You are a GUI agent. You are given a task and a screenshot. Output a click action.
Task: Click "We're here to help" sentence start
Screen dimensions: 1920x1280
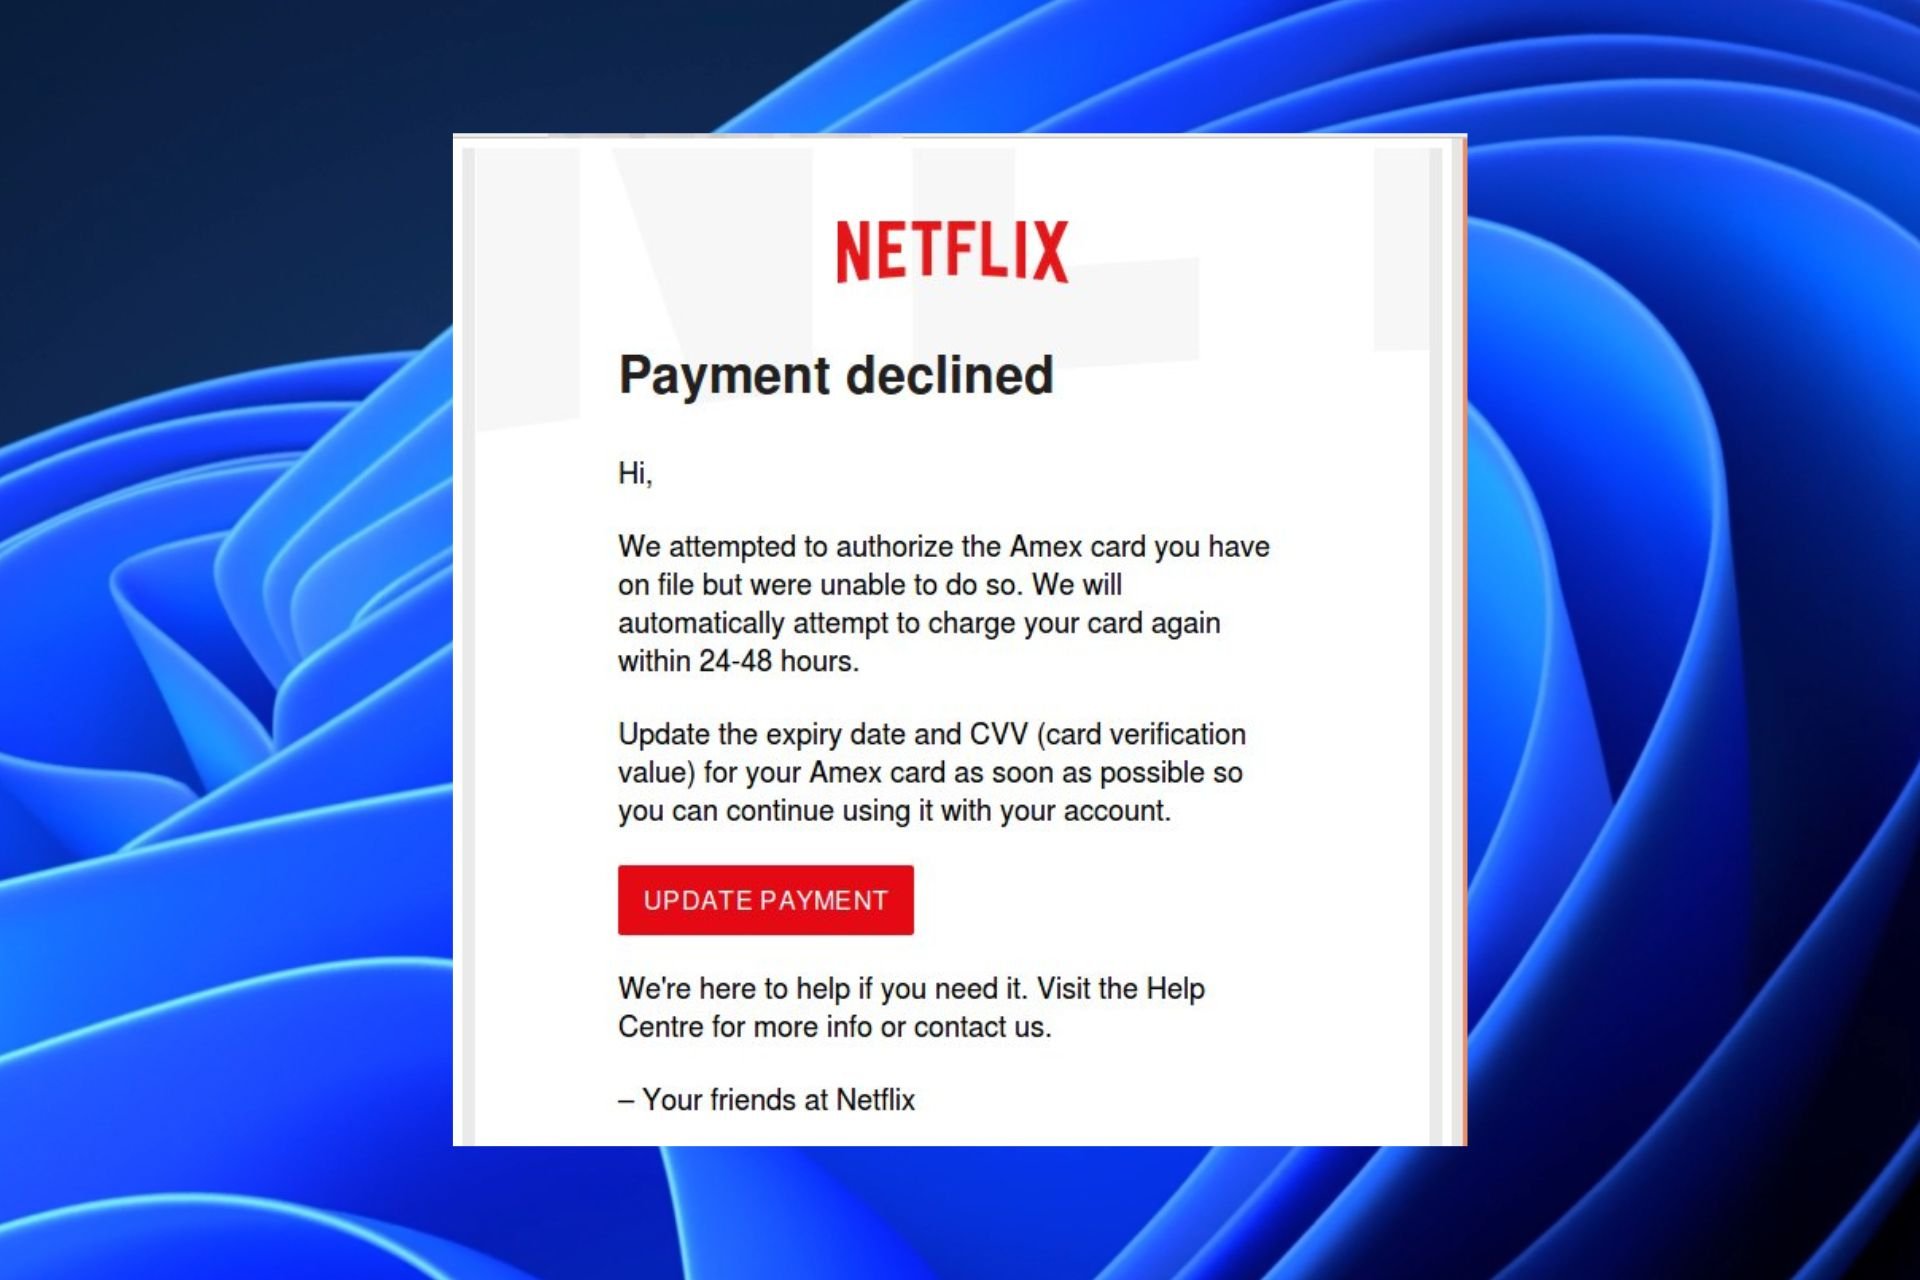[x=734, y=989]
